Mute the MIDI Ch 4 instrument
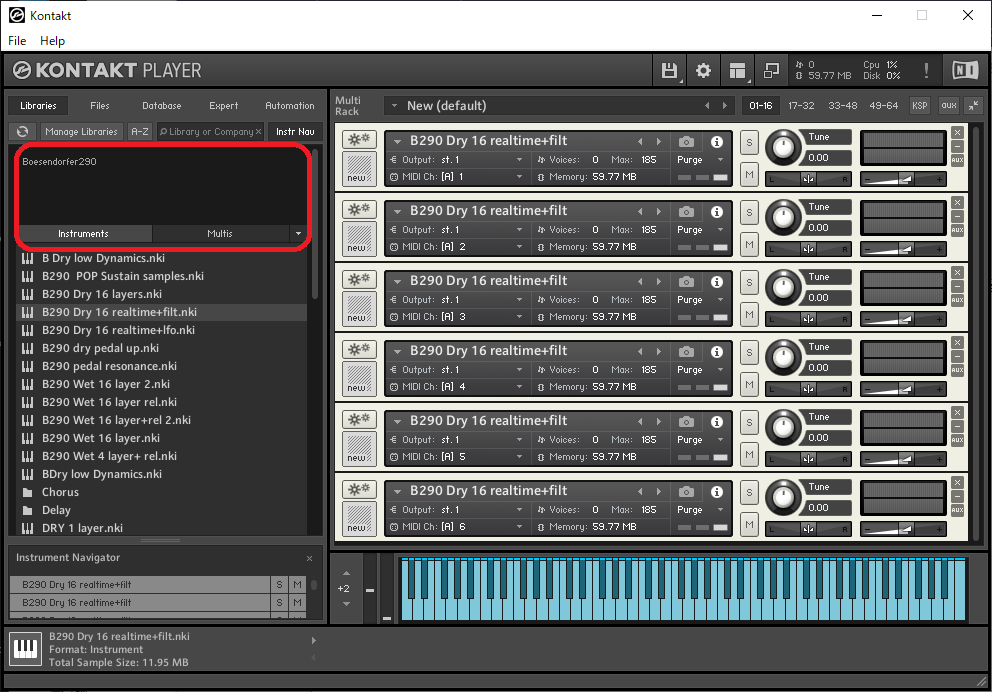992x692 pixels. coord(749,385)
